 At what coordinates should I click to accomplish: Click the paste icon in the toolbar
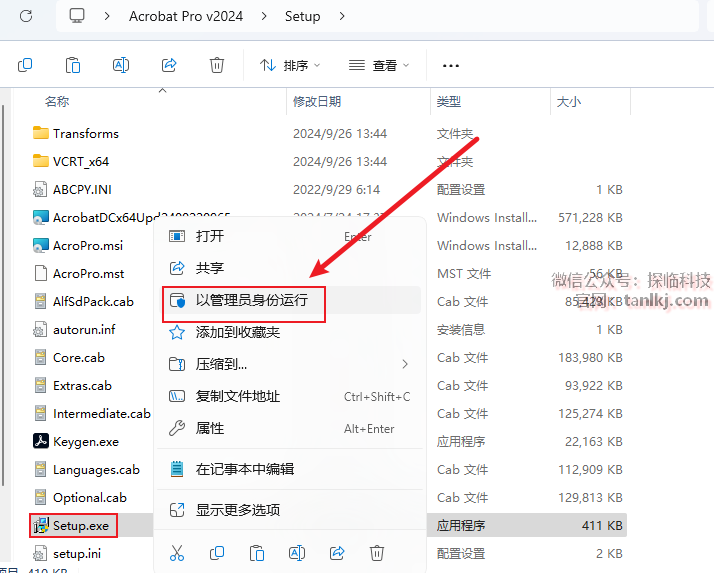[x=73, y=65]
